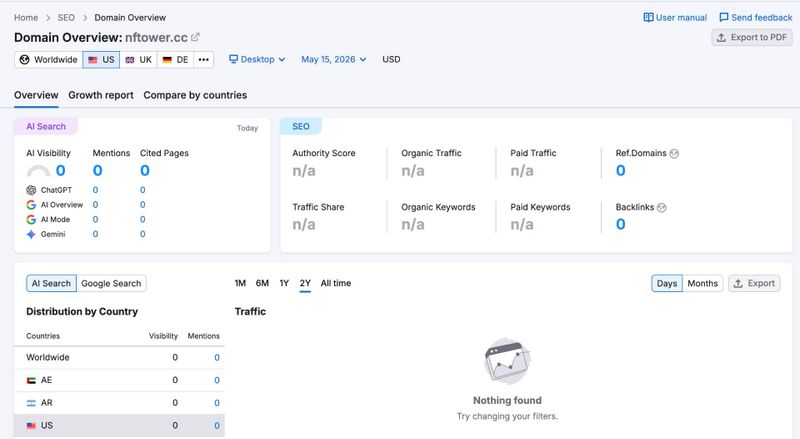Viewport: 800px width, 439px height.
Task: Select the 6M time range
Action: 262,283
